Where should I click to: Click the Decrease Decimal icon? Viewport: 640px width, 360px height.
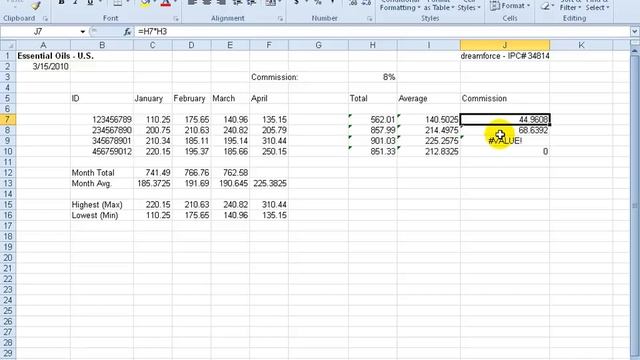(x=366, y=3)
